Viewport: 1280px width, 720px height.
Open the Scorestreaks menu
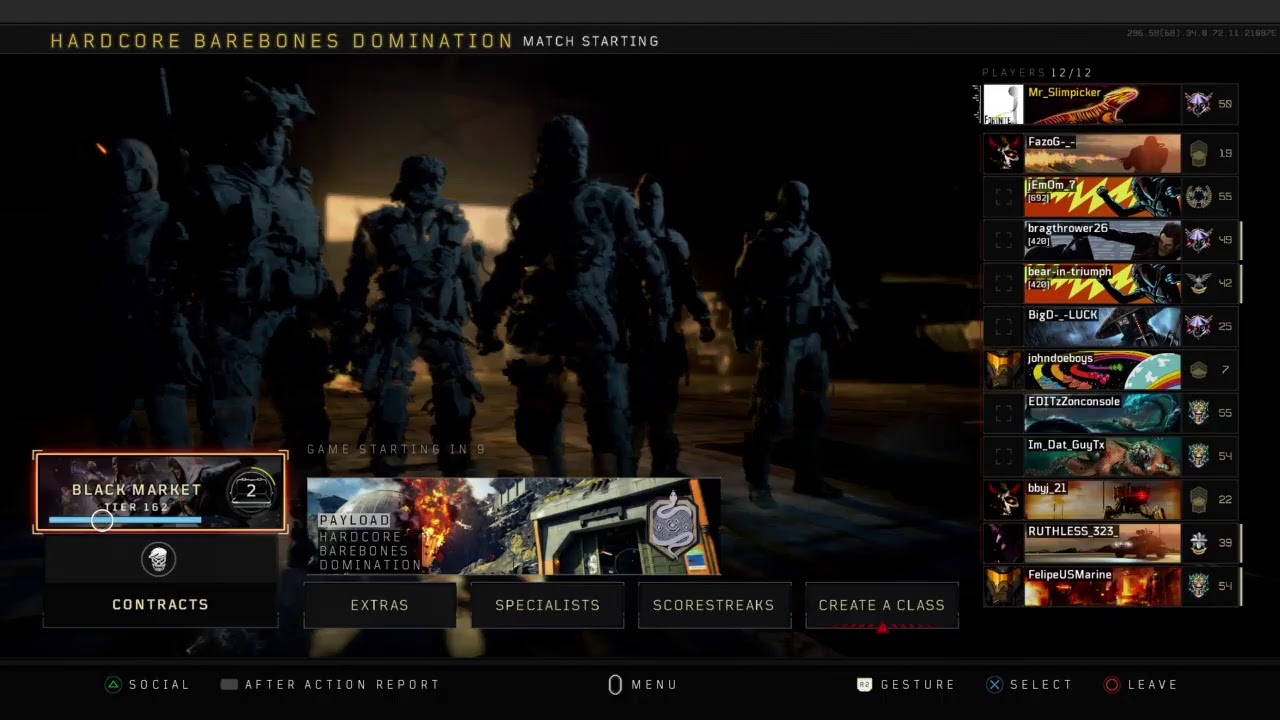click(714, 605)
